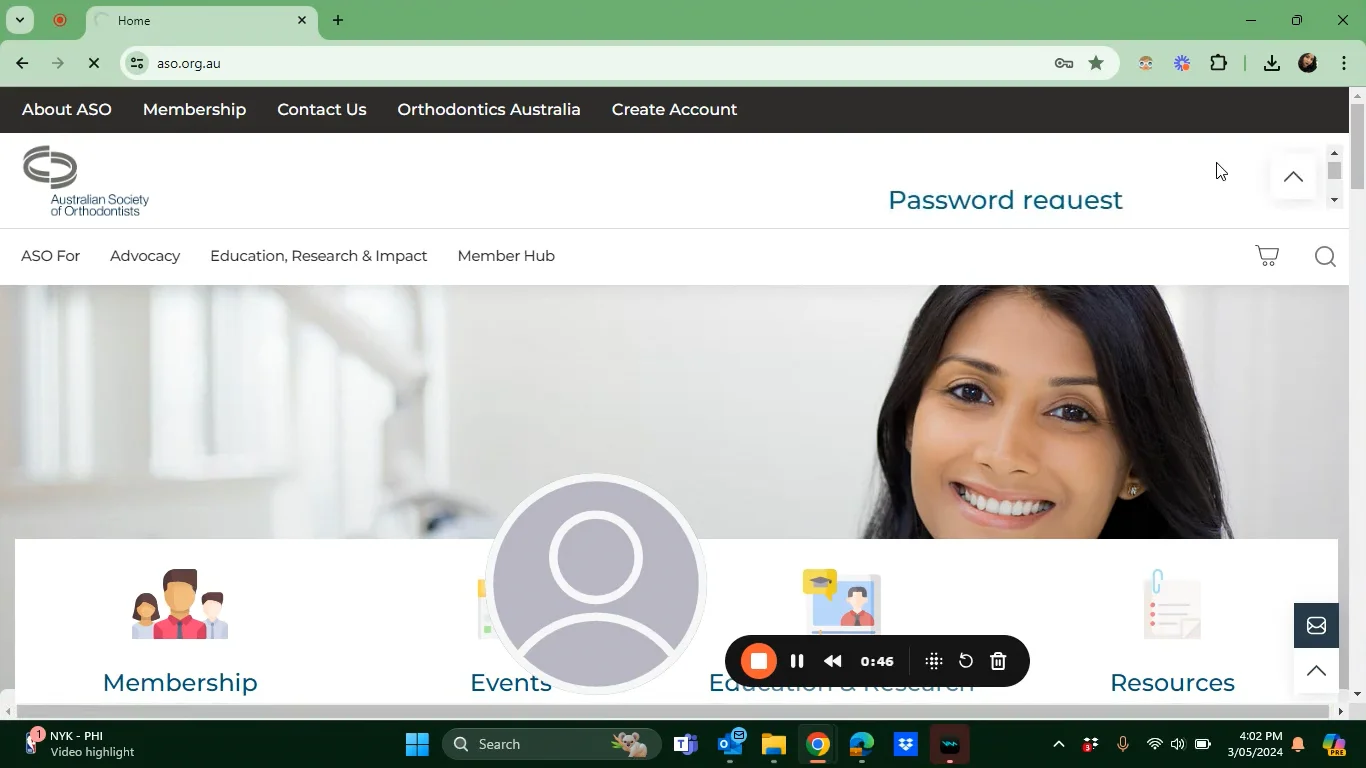
Task: Click the Password request heading
Action: click(1005, 200)
